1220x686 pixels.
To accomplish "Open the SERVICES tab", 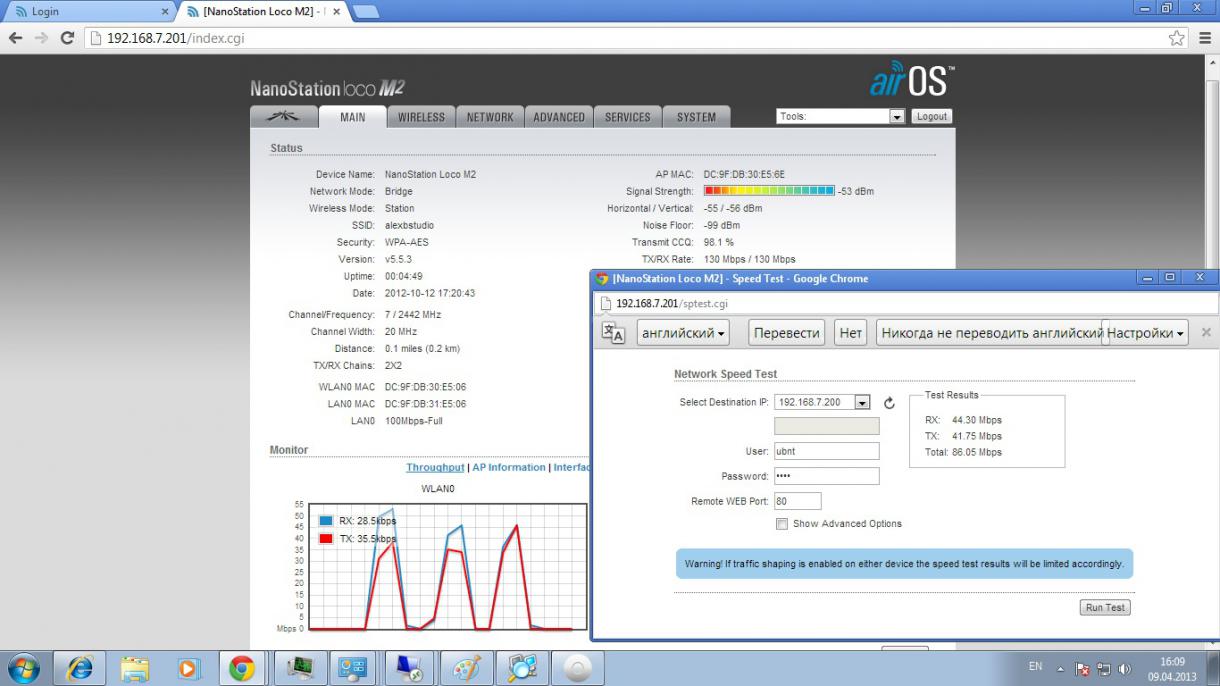I will pos(628,117).
